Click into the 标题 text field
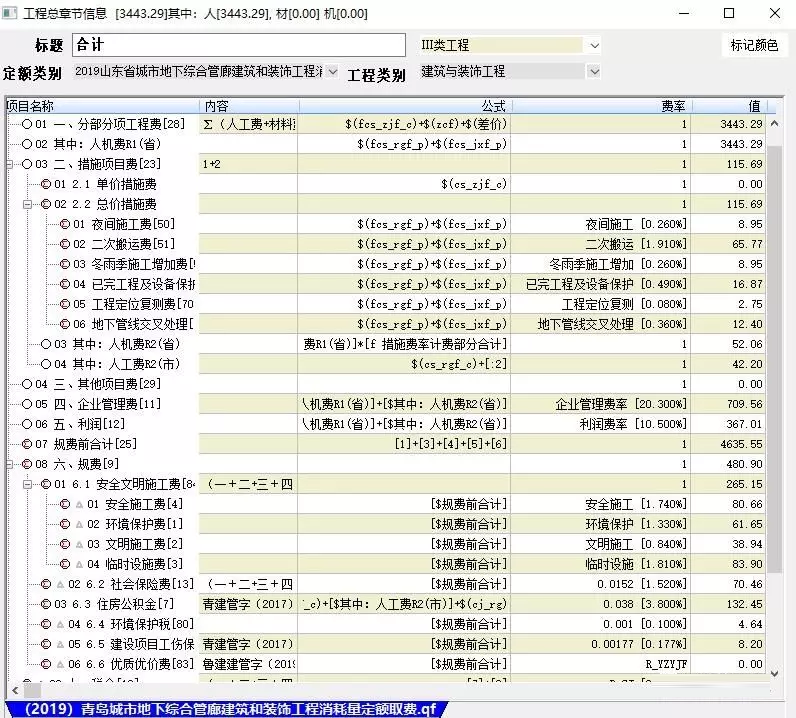Viewport: 796px width, 718px height. [238, 45]
